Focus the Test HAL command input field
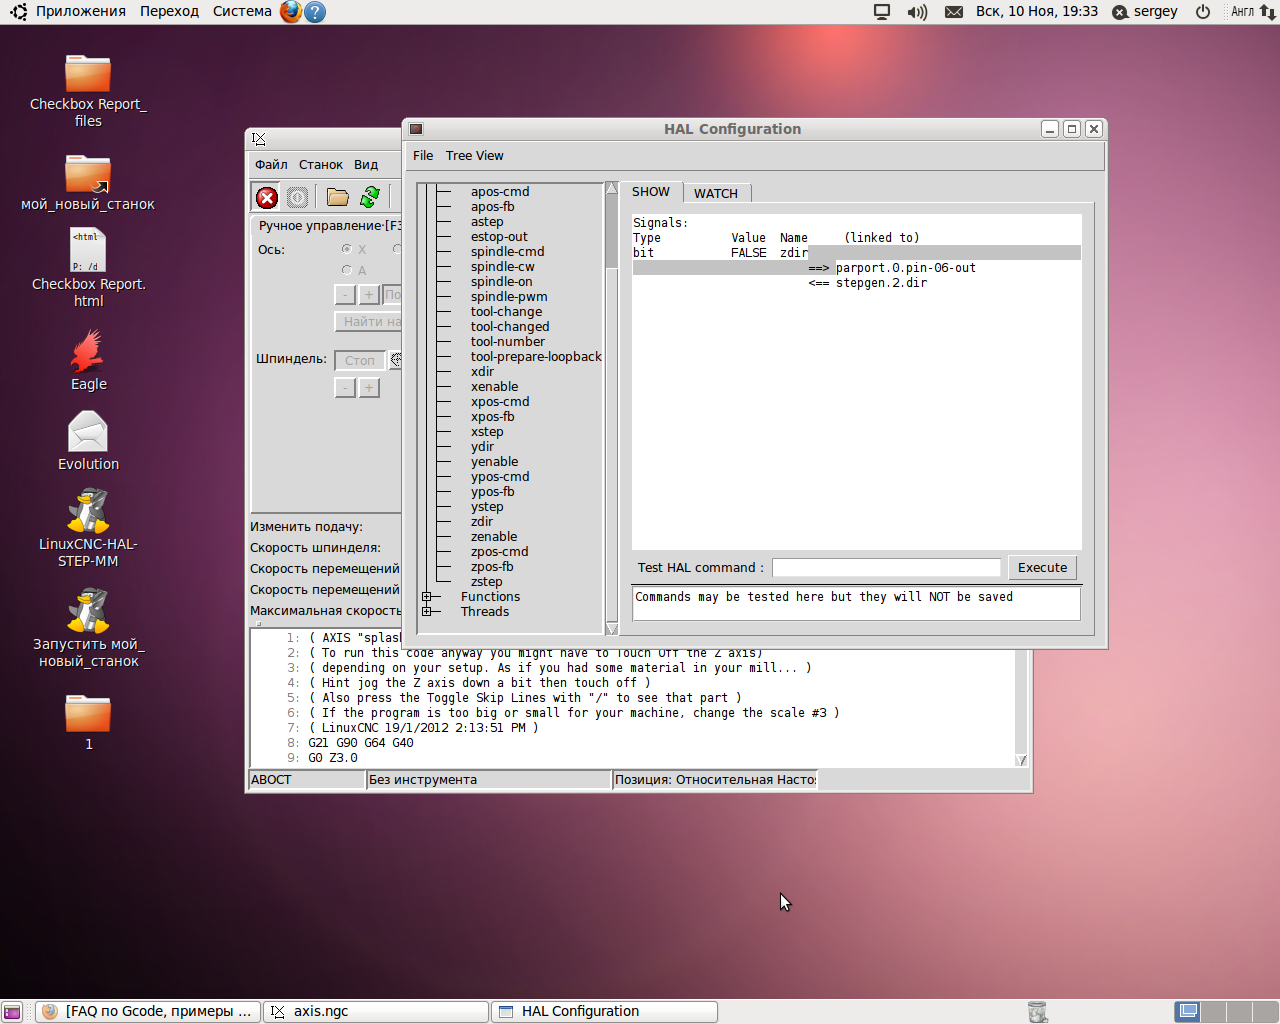Viewport: 1280px width, 1024px height. coord(886,568)
